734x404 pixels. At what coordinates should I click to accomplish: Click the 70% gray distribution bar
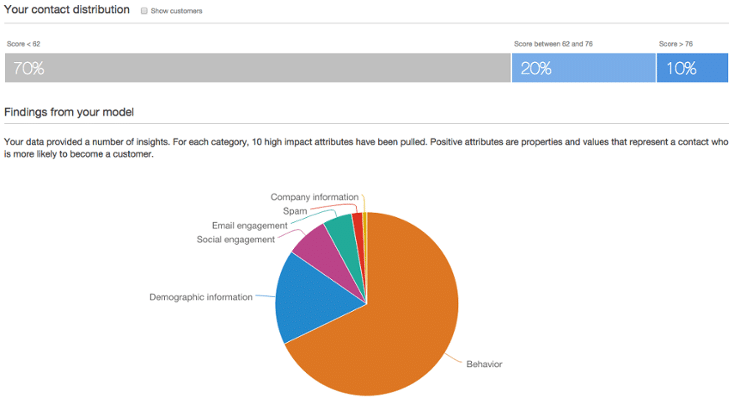(257, 68)
